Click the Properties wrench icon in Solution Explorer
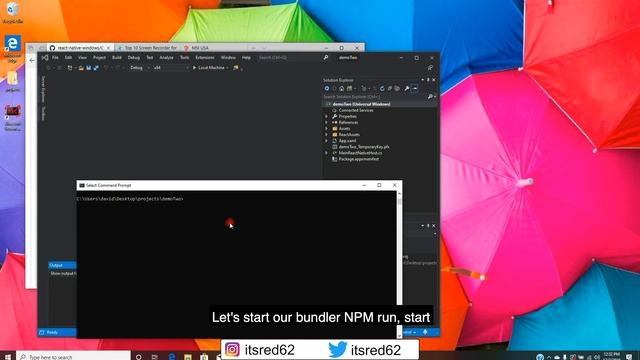 pyautogui.click(x=407, y=88)
